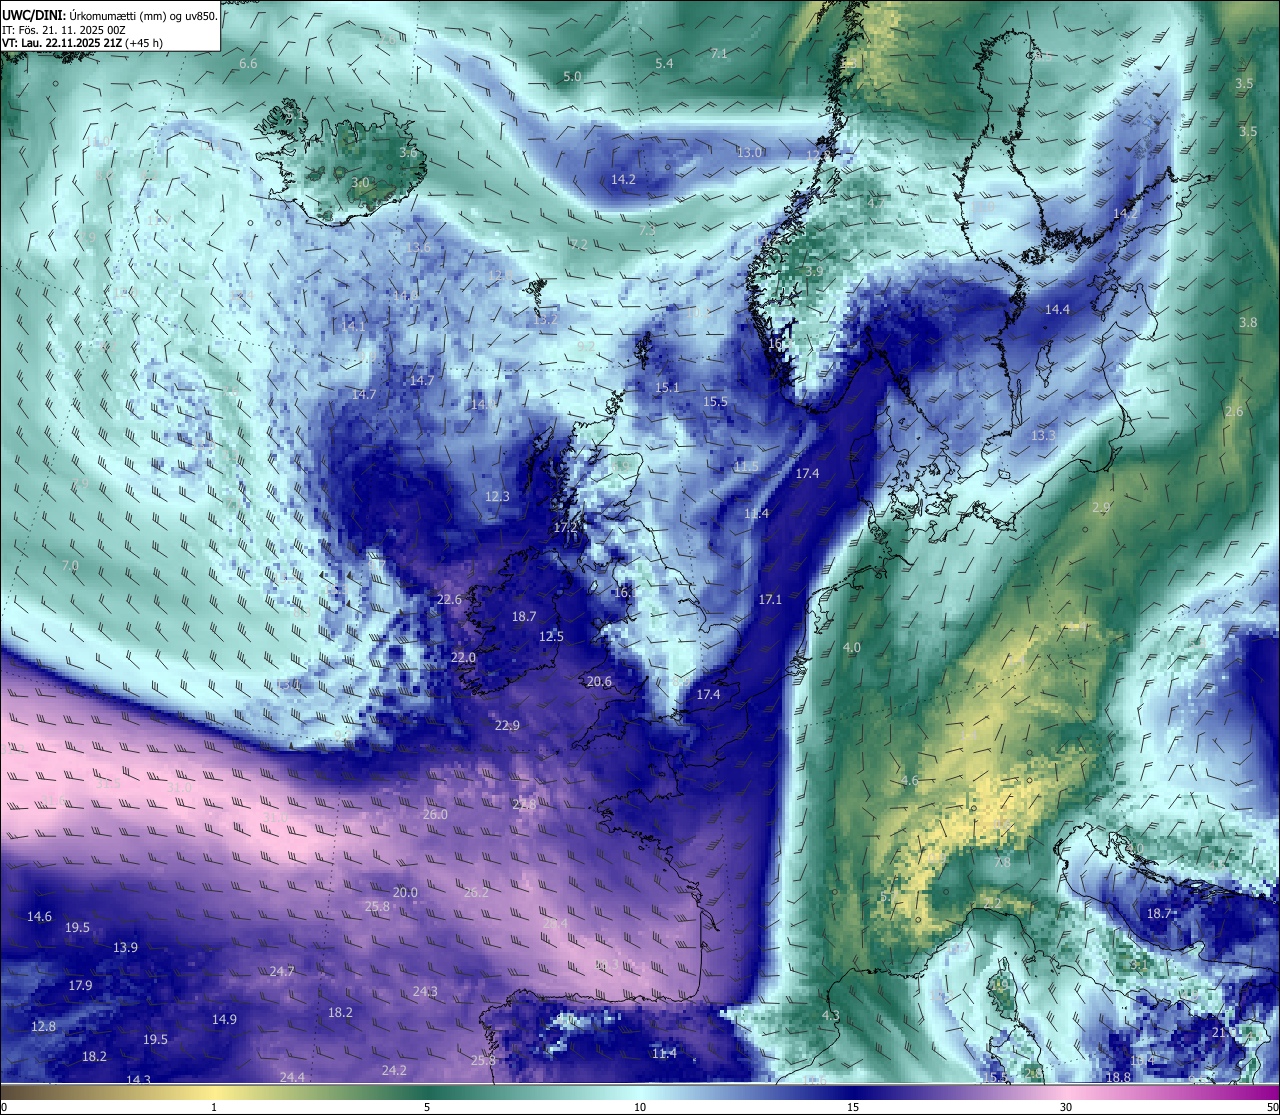Click the 12.5 value over Ireland
The image size is (1280, 1115).
click(x=551, y=636)
